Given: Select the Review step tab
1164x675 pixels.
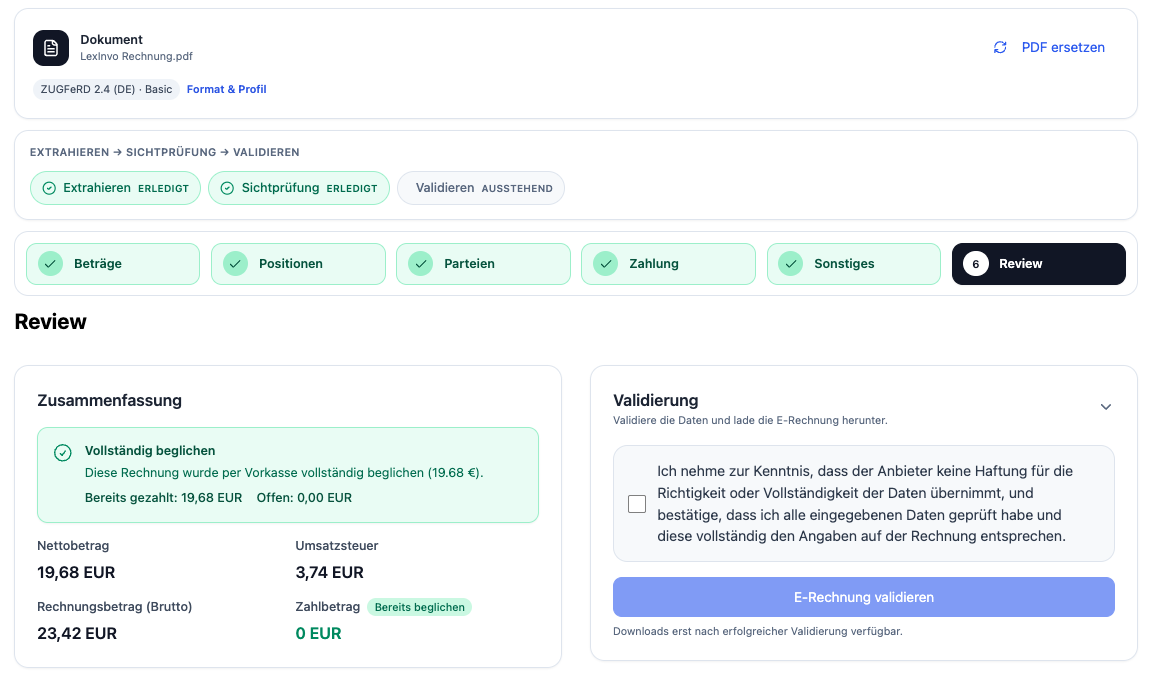Looking at the screenshot, I should (x=1038, y=264).
